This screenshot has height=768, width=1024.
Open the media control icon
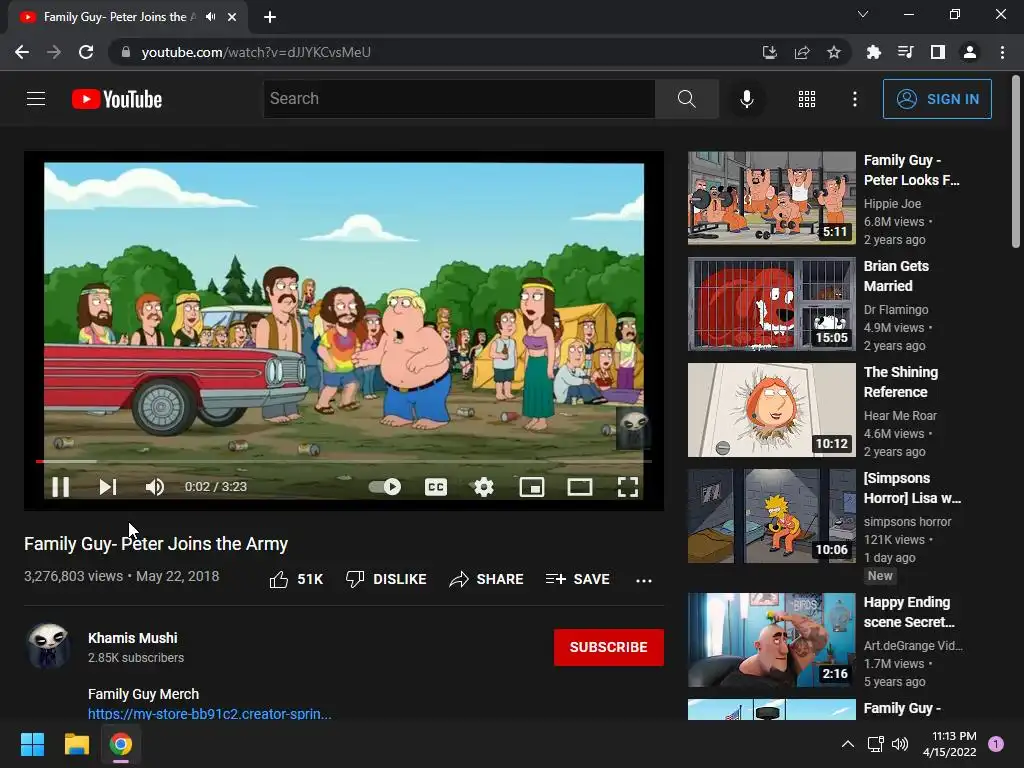pos(905,52)
